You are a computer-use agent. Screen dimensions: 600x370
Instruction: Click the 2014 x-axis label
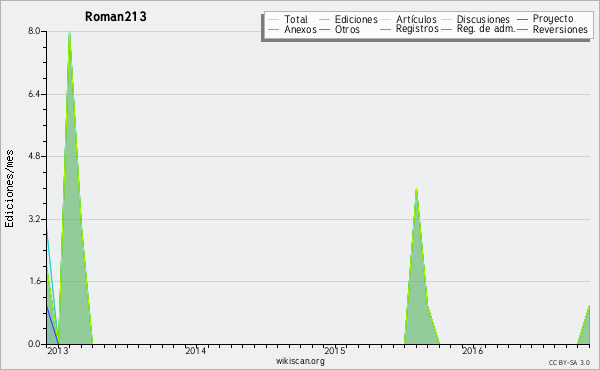196,351
